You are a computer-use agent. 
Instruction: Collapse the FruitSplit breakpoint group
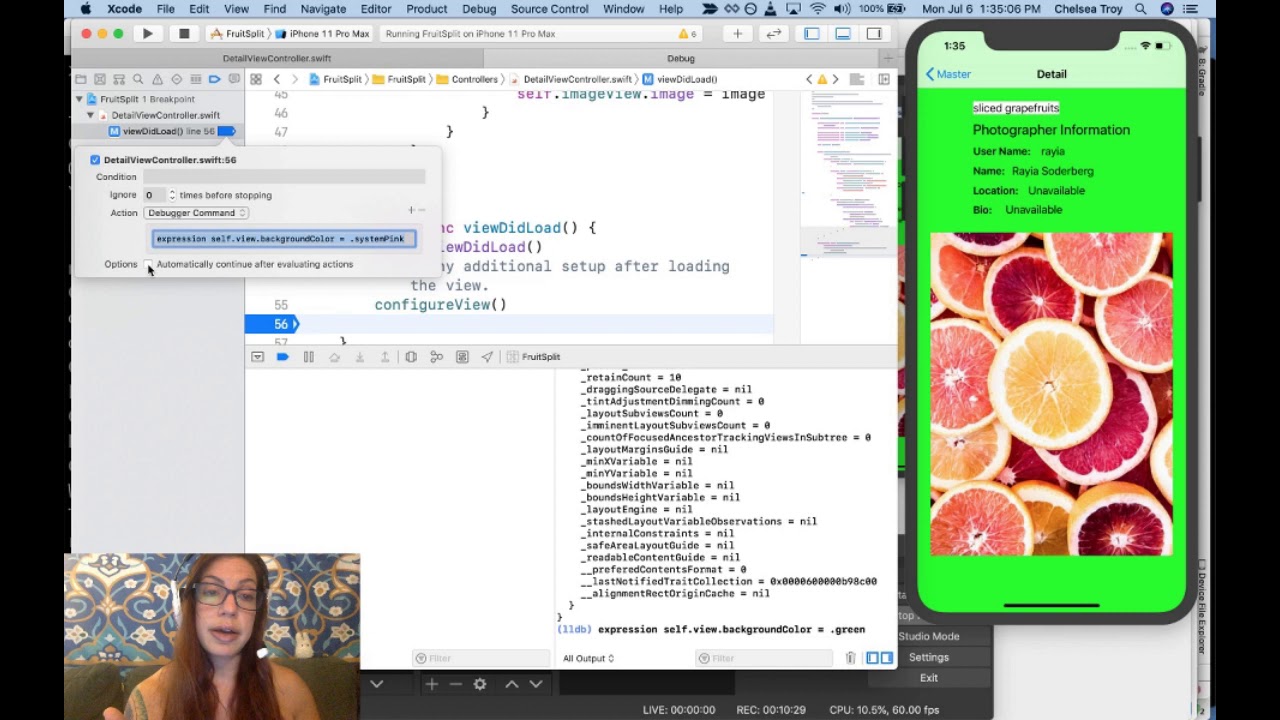79,99
